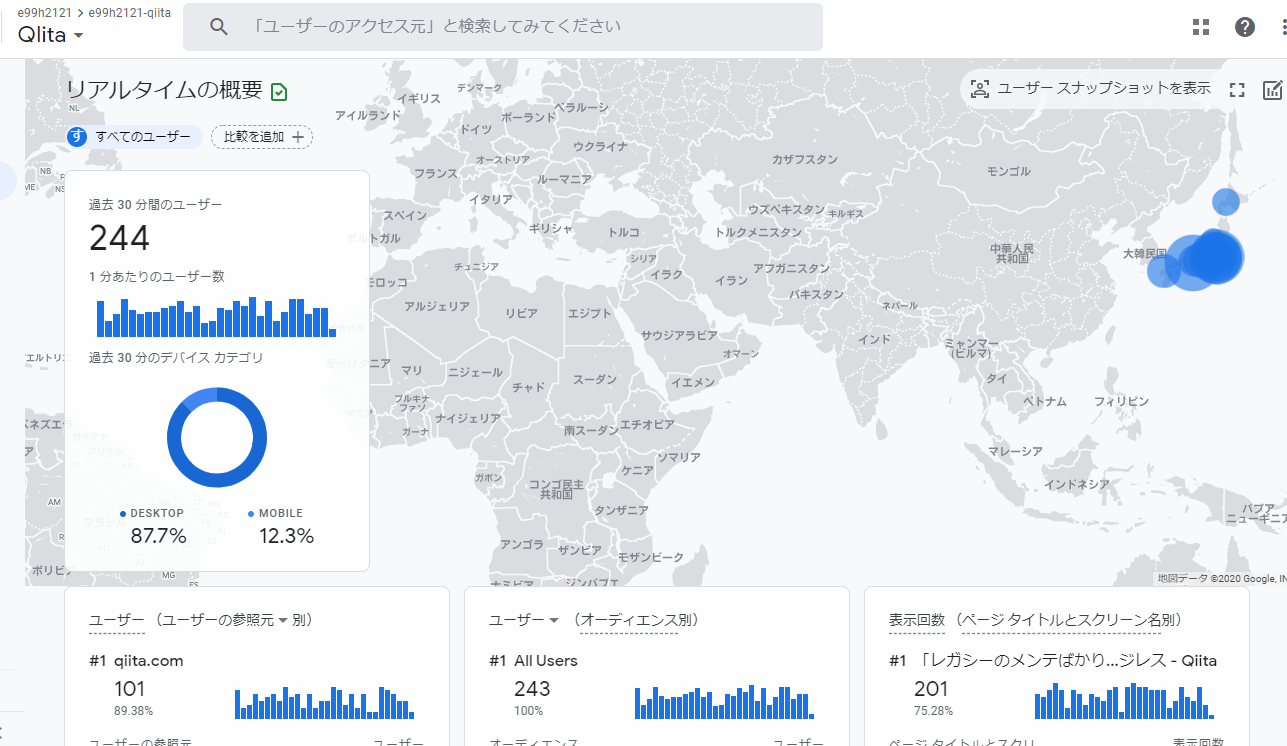Click the アルジェリア label on the map
Screen dimensions: 1287x746
pyautogui.click(x=437, y=307)
